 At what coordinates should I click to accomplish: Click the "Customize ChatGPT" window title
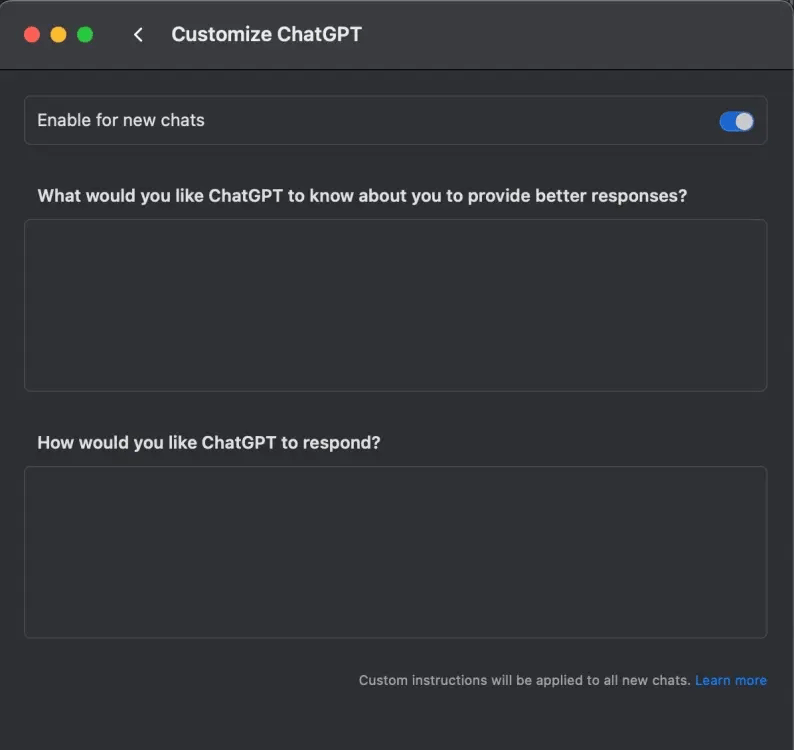tap(266, 35)
